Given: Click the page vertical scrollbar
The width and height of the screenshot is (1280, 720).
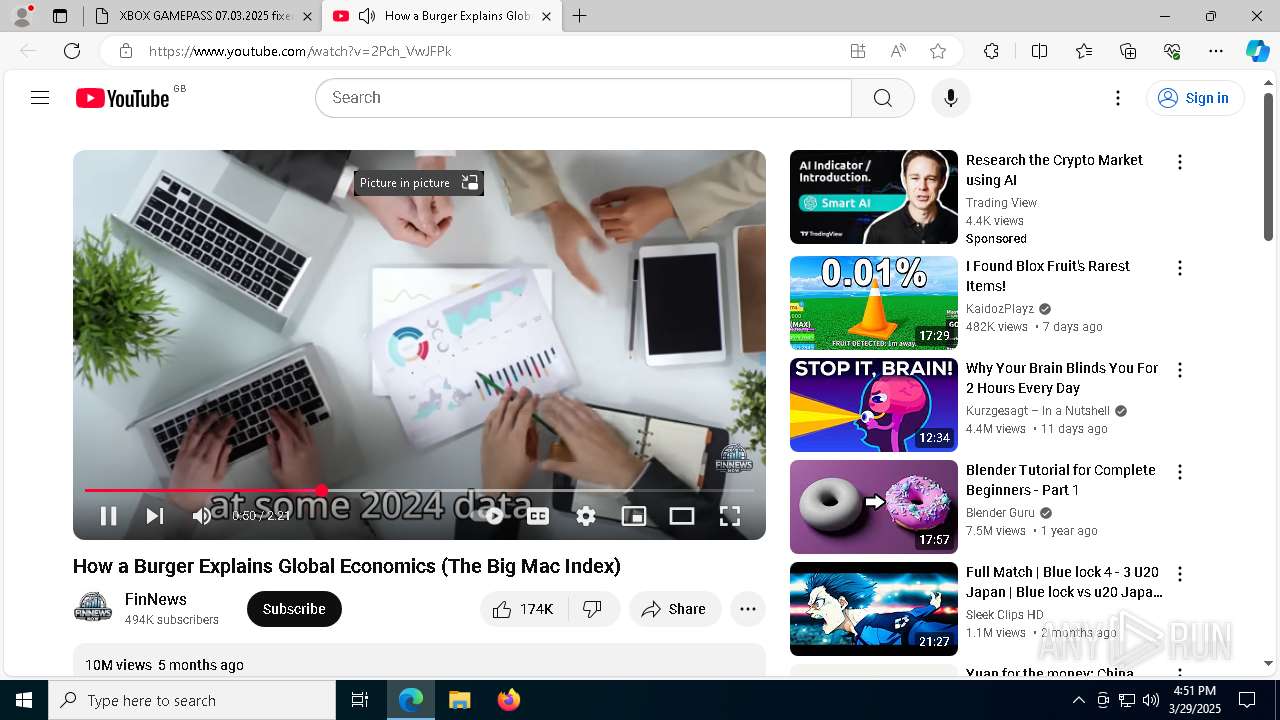Looking at the screenshot, I should click(1268, 168).
